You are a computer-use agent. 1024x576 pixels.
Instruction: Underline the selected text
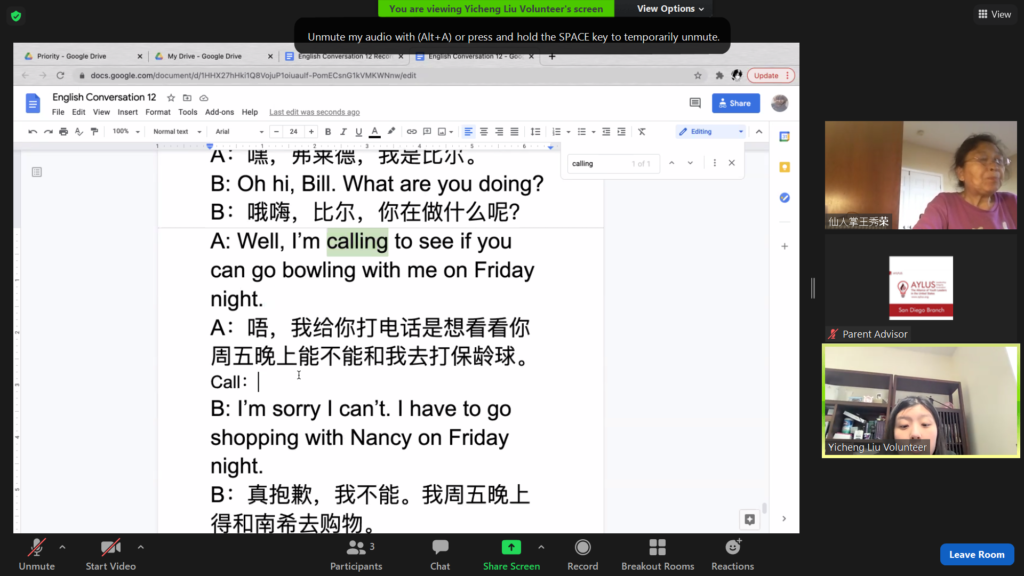click(x=359, y=132)
